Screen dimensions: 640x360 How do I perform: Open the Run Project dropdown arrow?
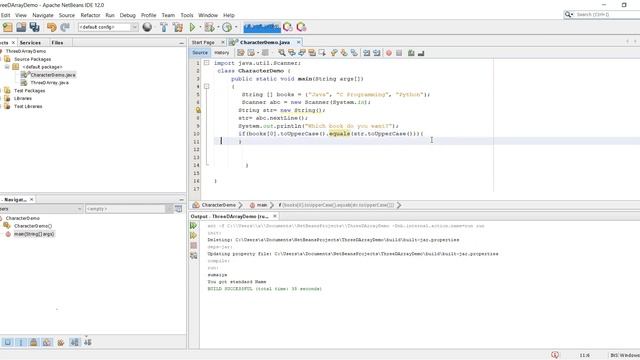(200, 27)
